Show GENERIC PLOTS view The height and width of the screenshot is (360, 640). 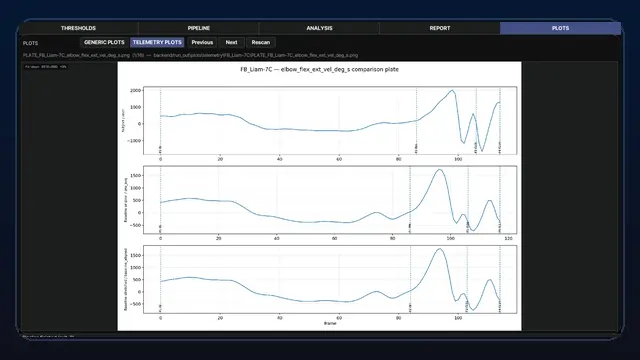click(x=104, y=42)
